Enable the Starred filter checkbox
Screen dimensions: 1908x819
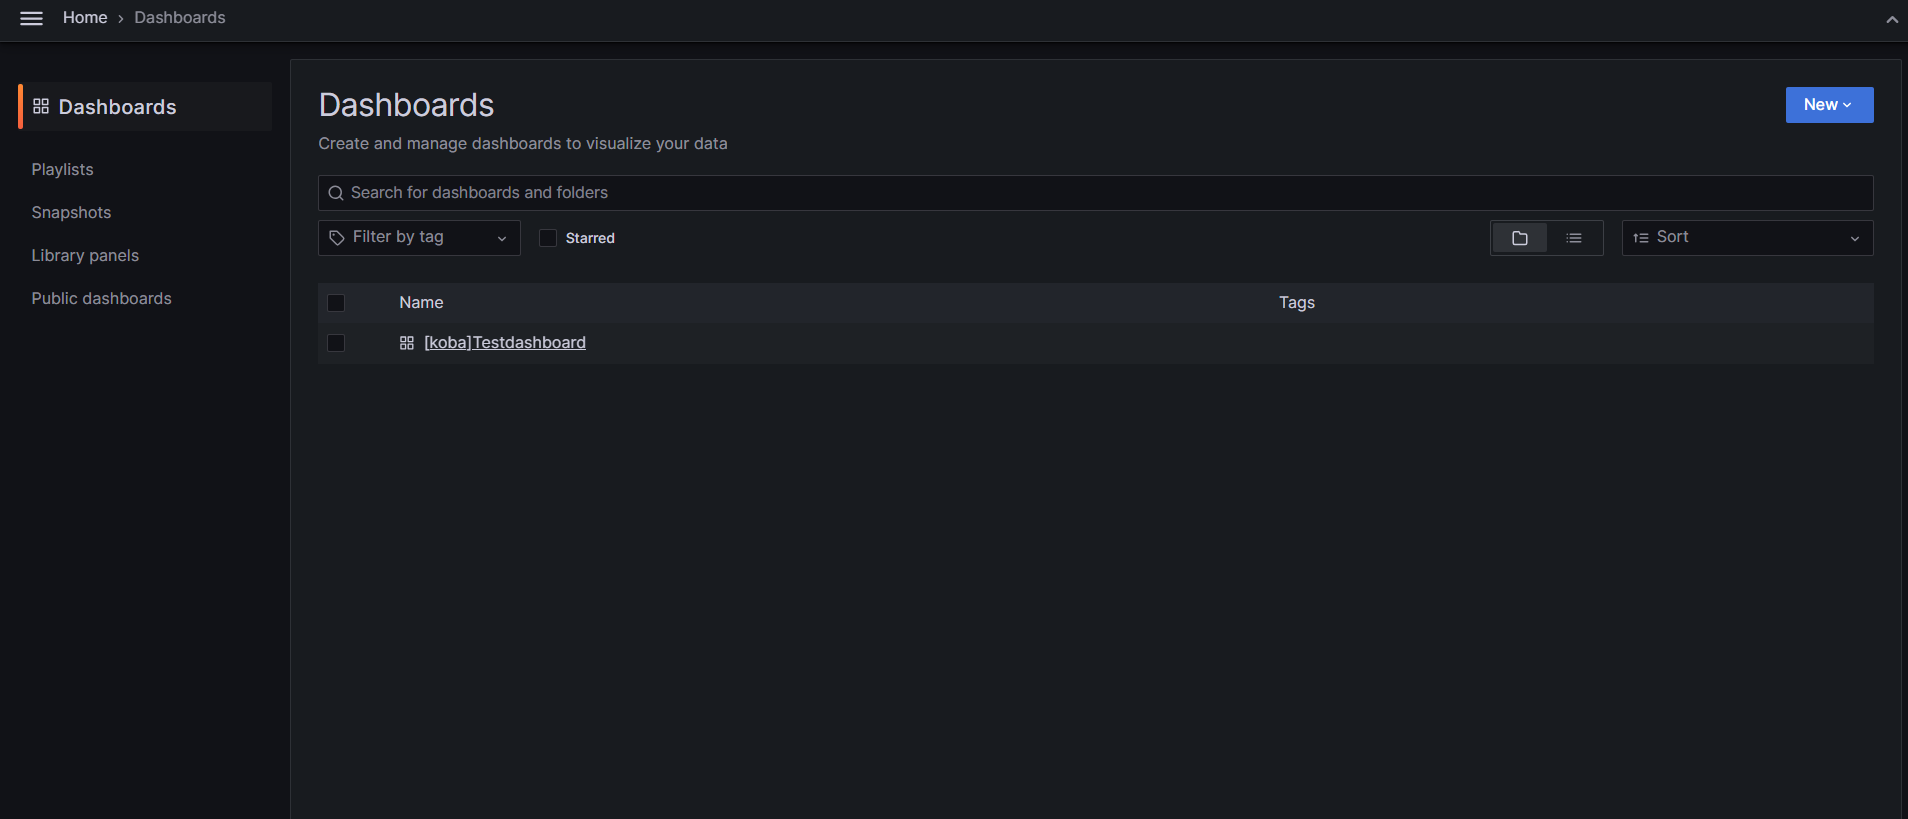click(x=548, y=238)
